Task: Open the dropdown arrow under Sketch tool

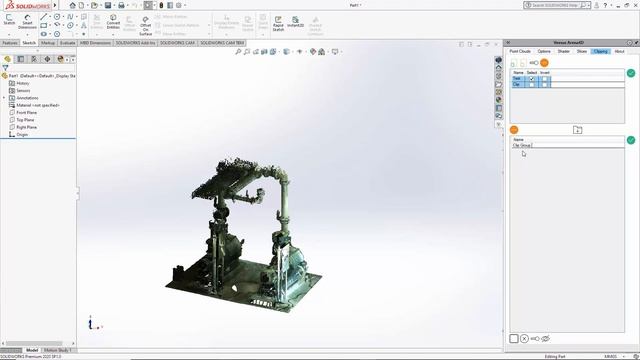Action: 9,34
